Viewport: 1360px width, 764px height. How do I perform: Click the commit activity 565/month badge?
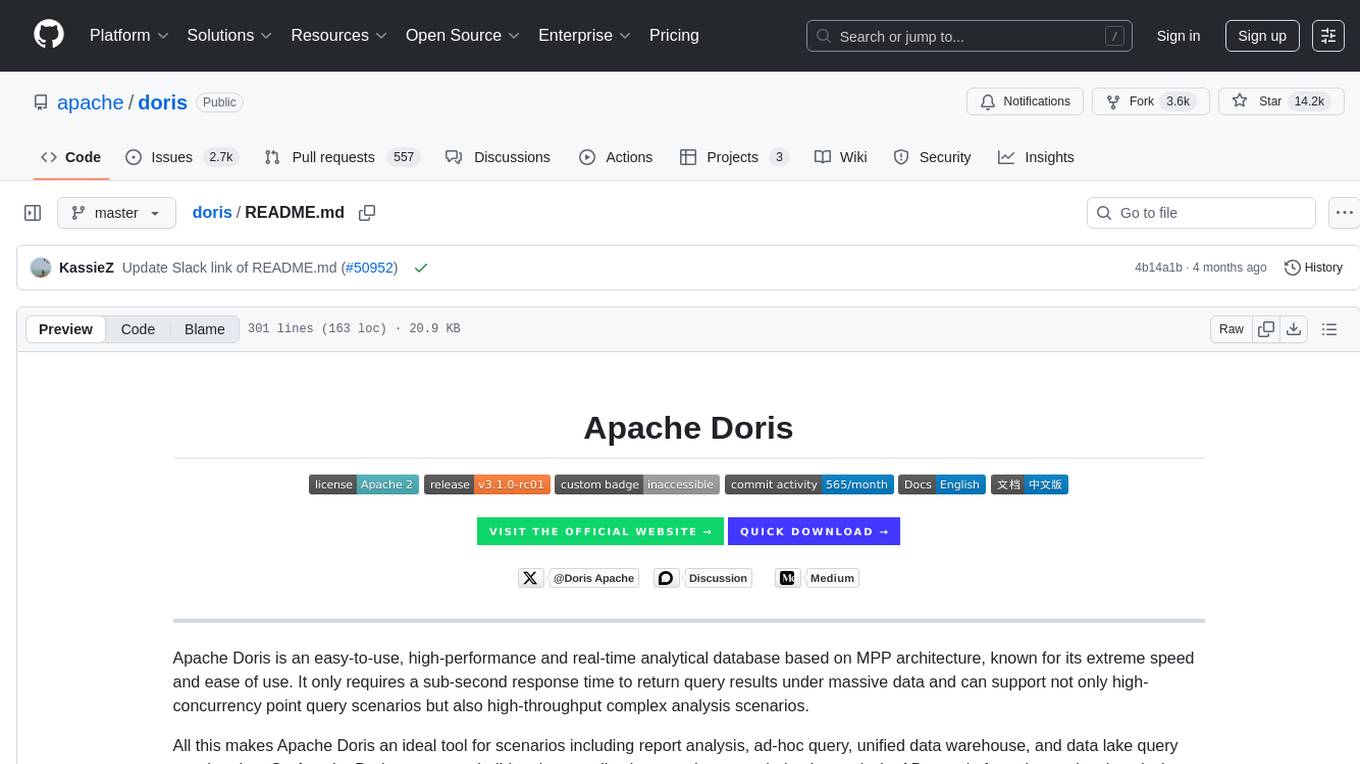[809, 485]
